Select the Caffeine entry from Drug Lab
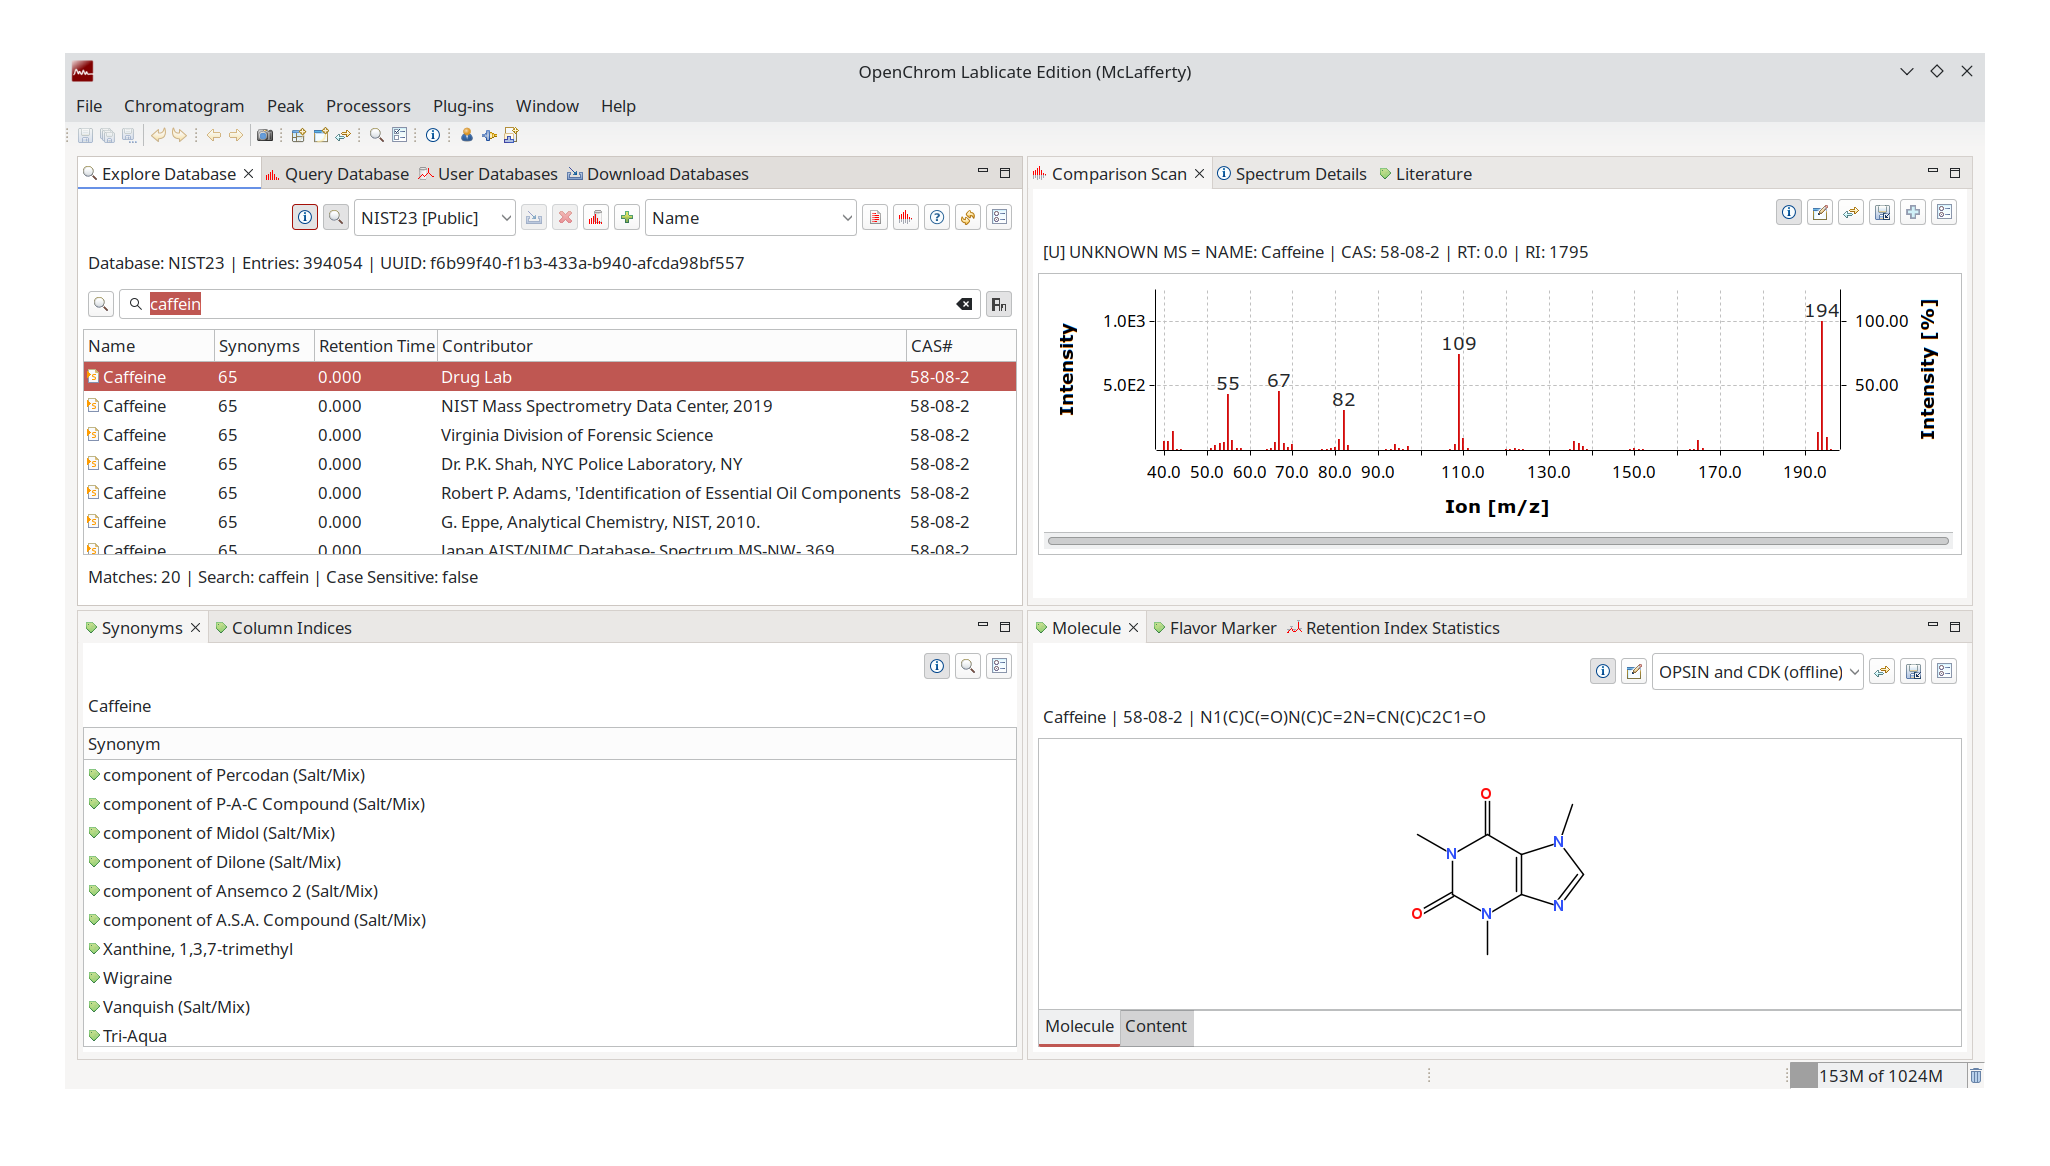The height and width of the screenshot is (1166, 2050). (300, 377)
